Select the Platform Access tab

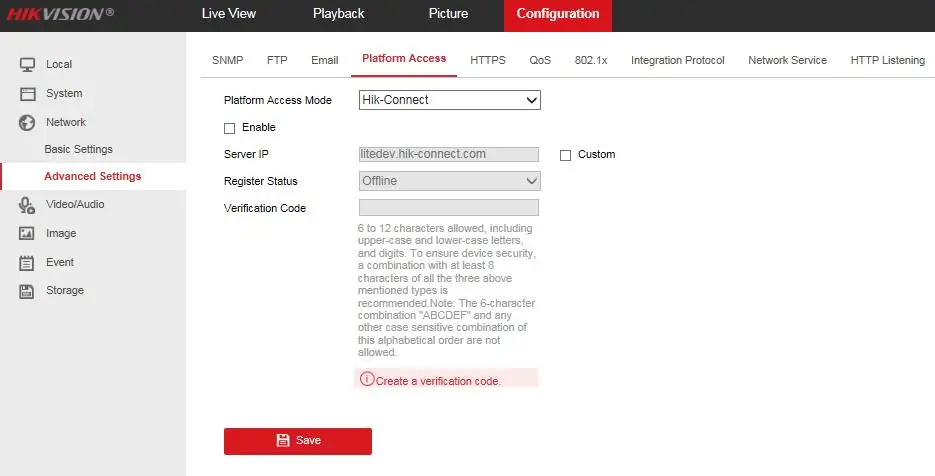point(404,58)
